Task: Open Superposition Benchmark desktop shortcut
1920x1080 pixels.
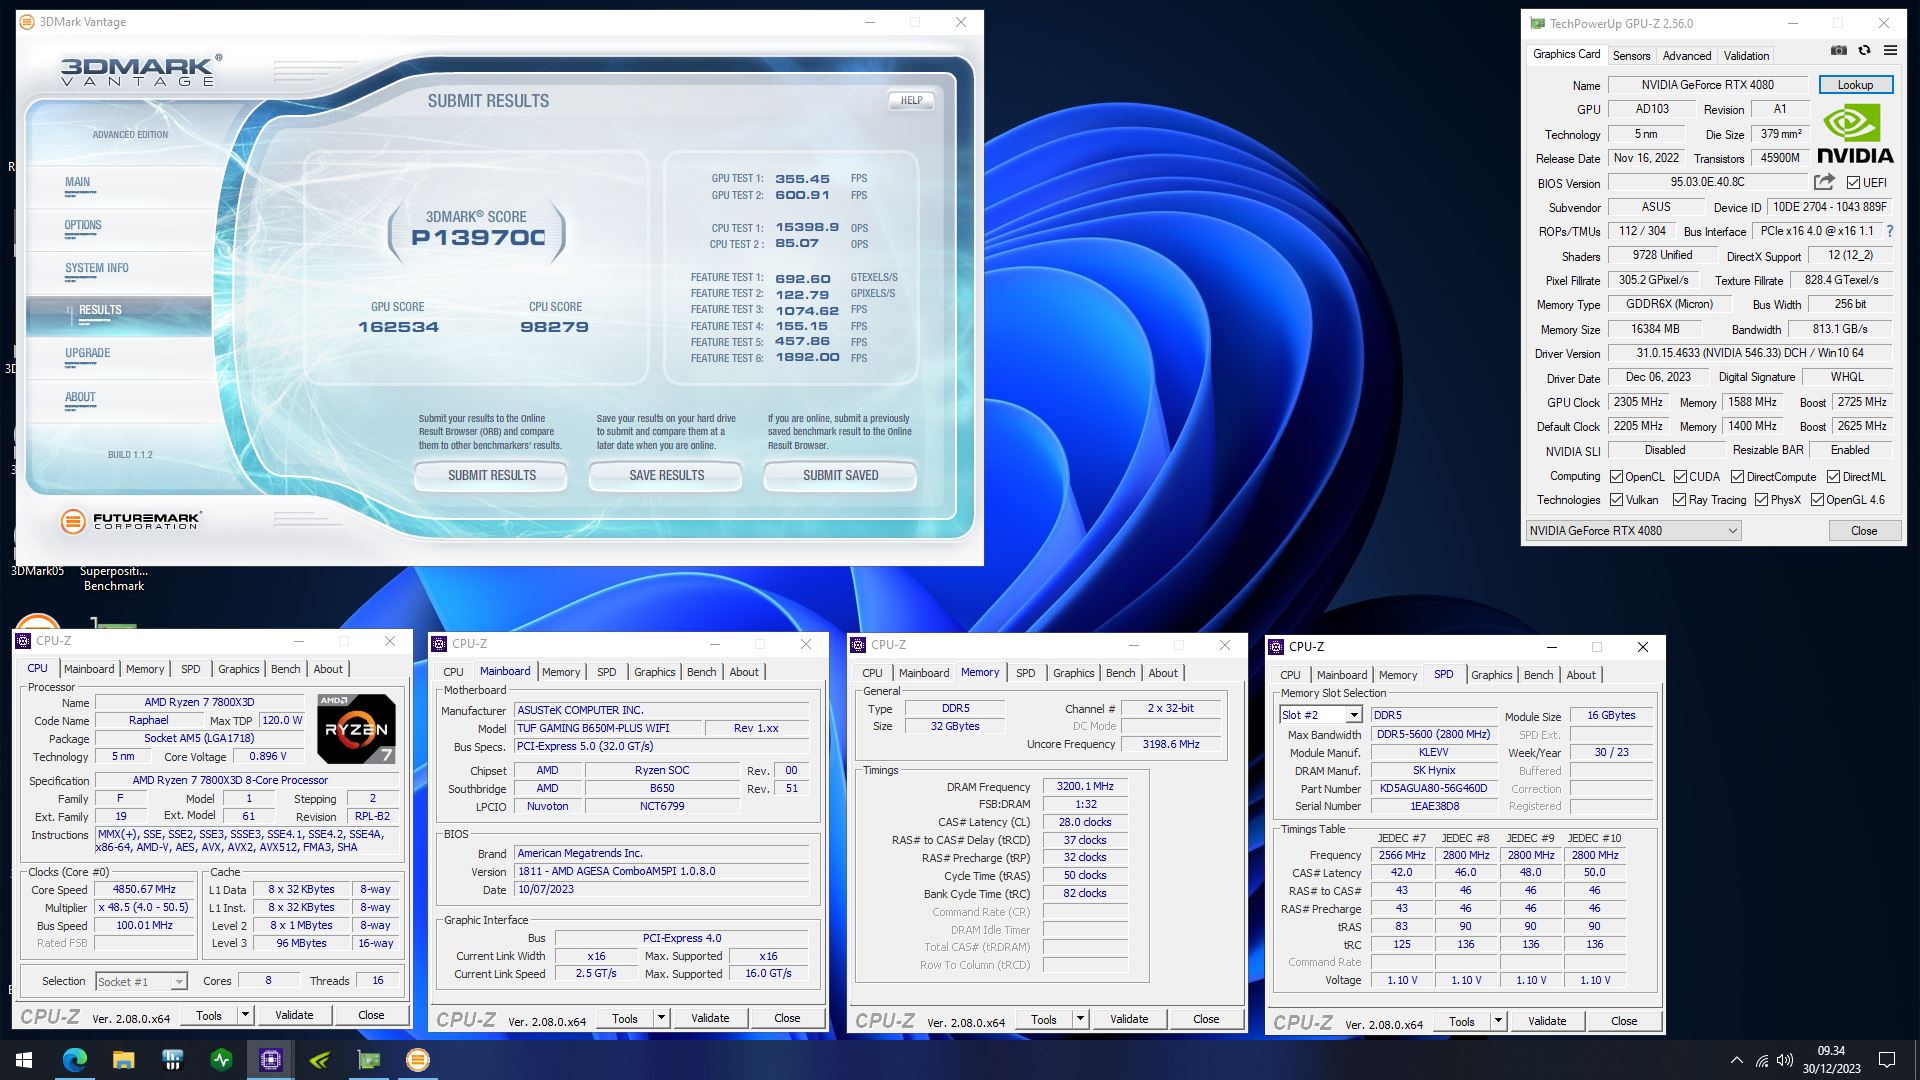Action: pyautogui.click(x=113, y=578)
